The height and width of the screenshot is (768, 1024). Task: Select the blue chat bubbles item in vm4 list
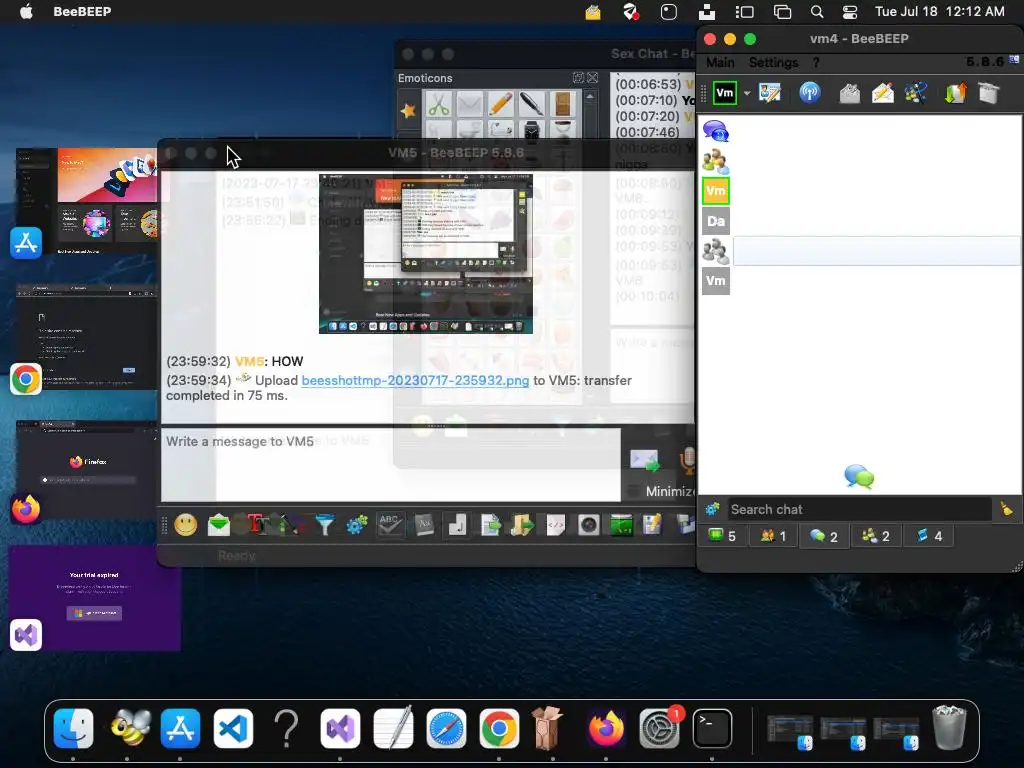716,131
